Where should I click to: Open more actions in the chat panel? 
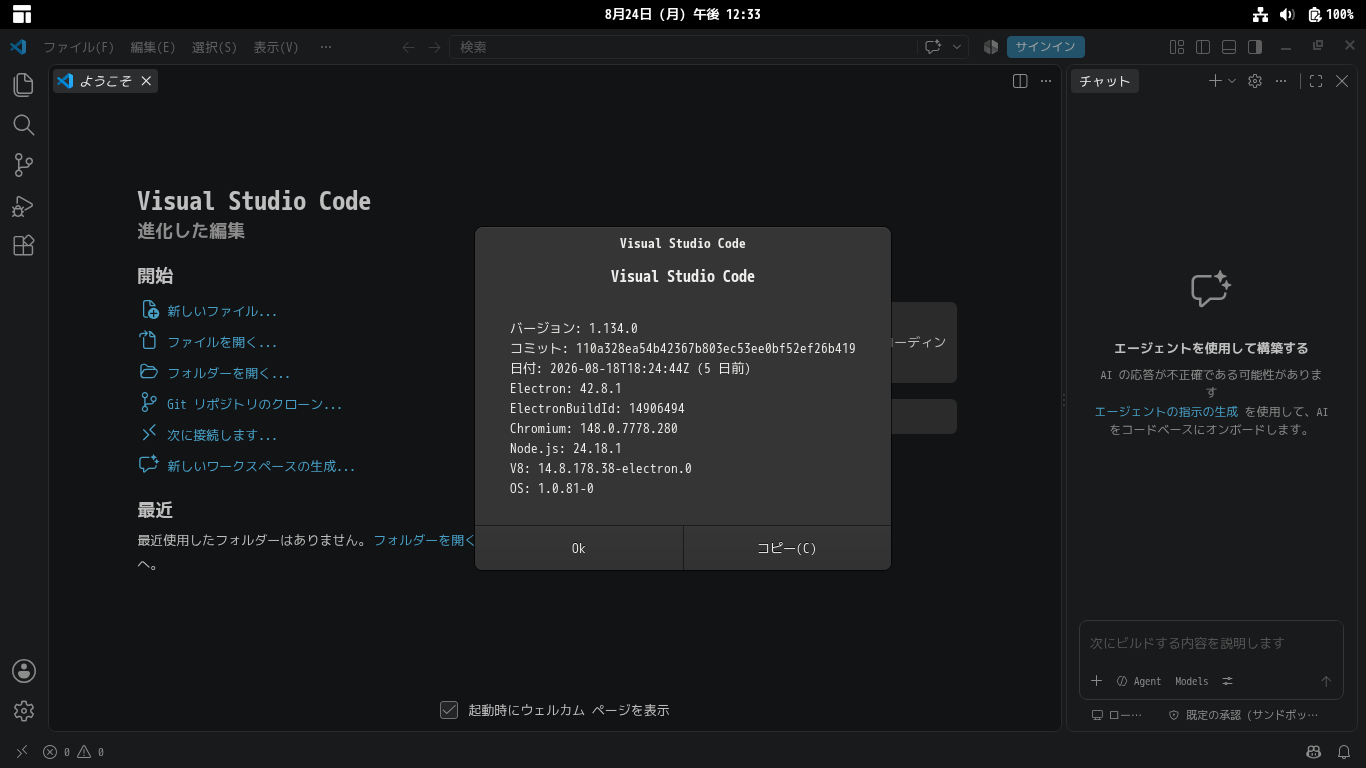click(x=1281, y=81)
